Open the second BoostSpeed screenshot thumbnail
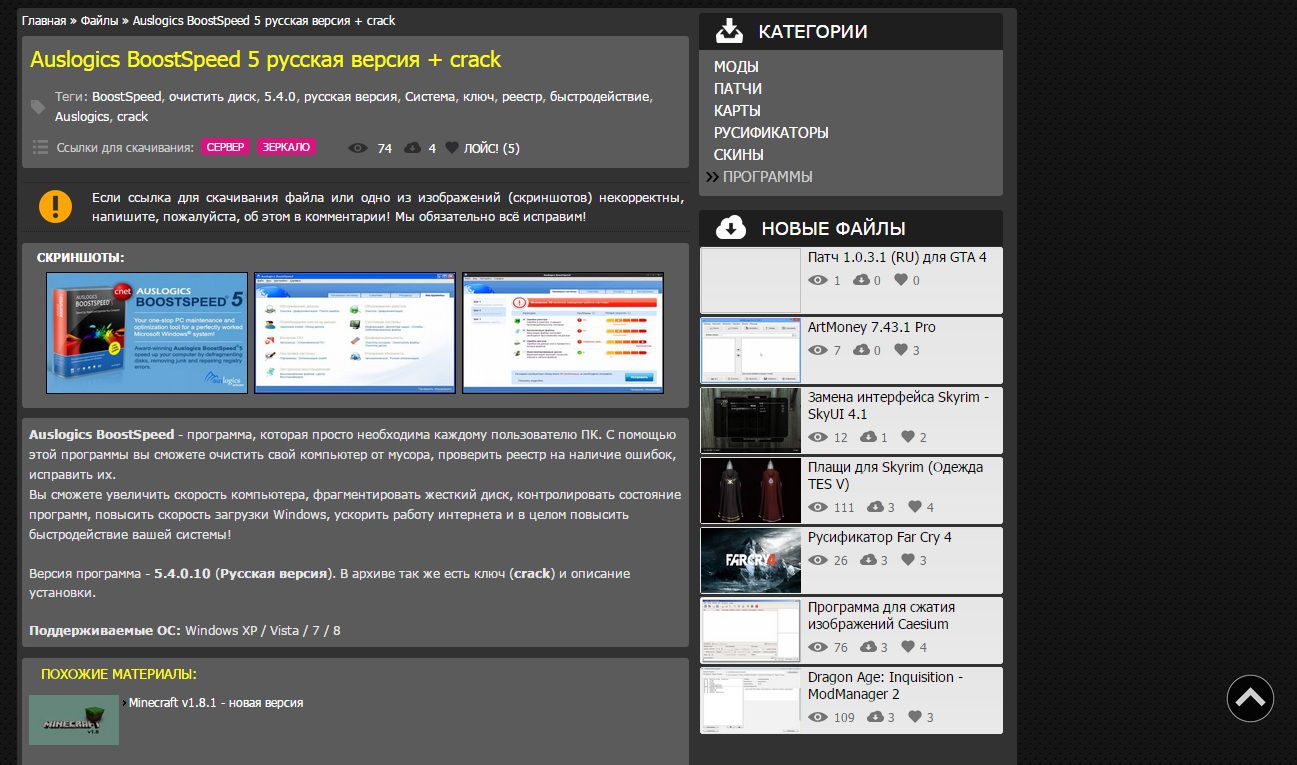 355,332
